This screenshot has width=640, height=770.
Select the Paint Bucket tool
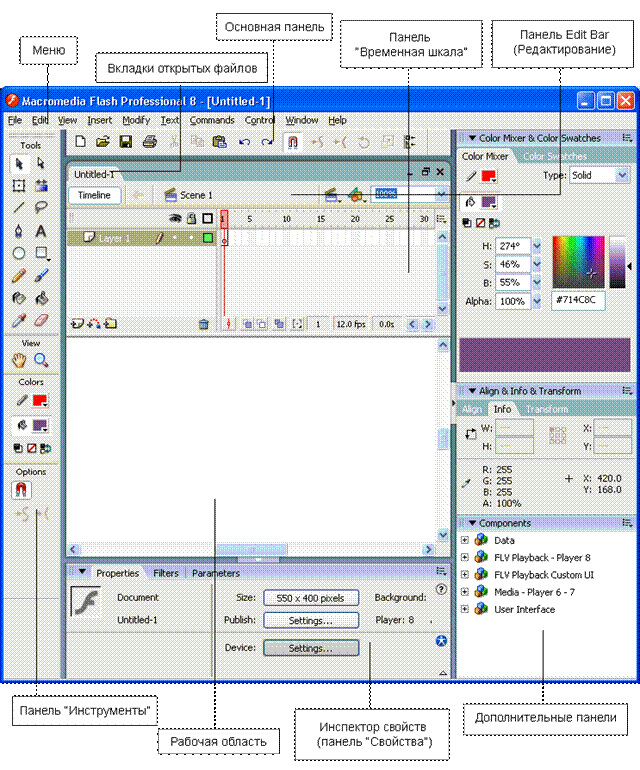point(41,298)
